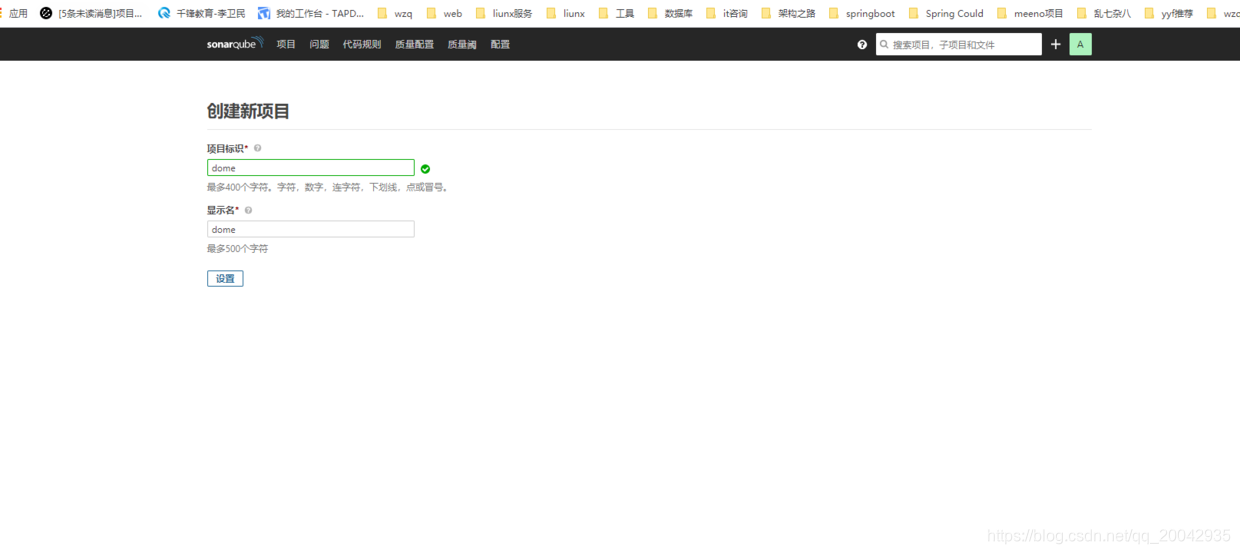1240x554 pixels.
Task: Click the help icon next to 显示名
Action: [x=248, y=210]
